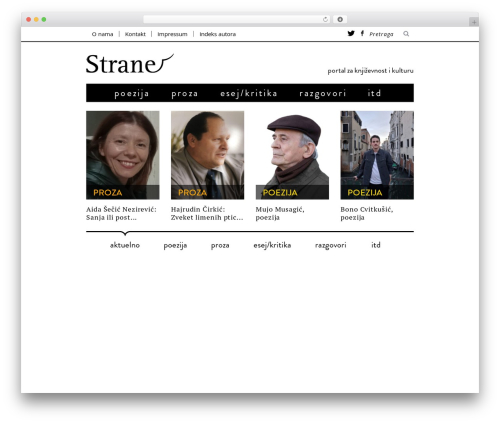
Task: Click the green maximize window dot
Action: click(44, 20)
